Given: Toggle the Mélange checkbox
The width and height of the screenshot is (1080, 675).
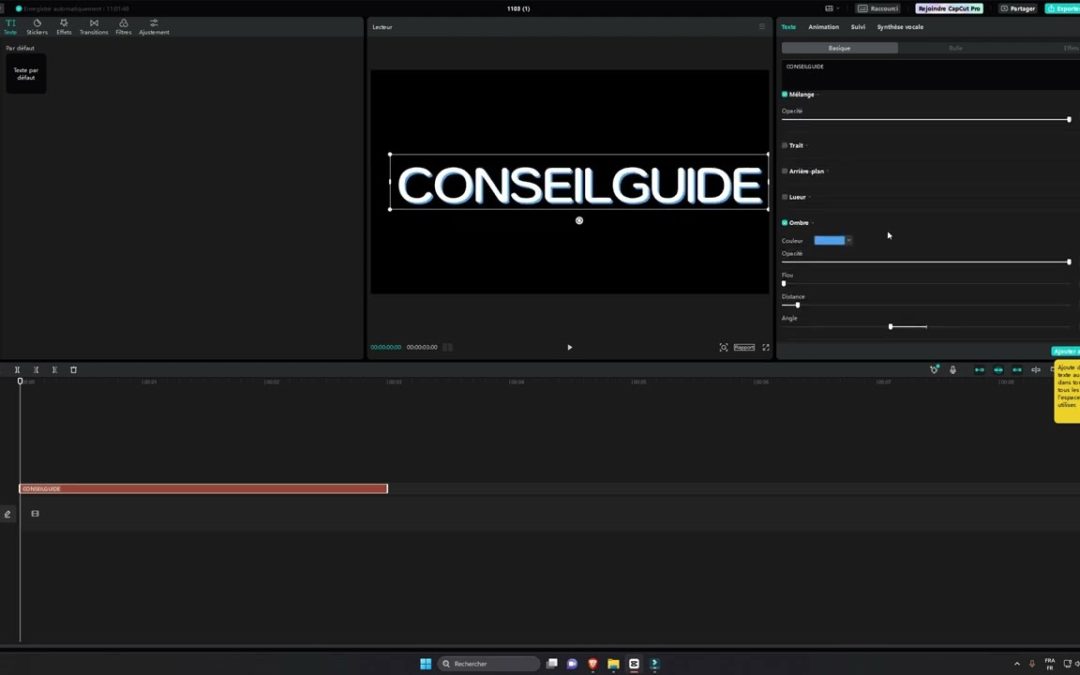Looking at the screenshot, I should pos(785,94).
